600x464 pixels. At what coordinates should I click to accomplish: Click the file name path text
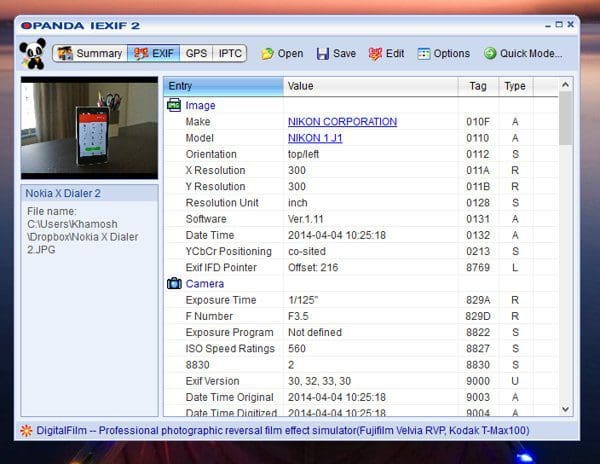82,230
